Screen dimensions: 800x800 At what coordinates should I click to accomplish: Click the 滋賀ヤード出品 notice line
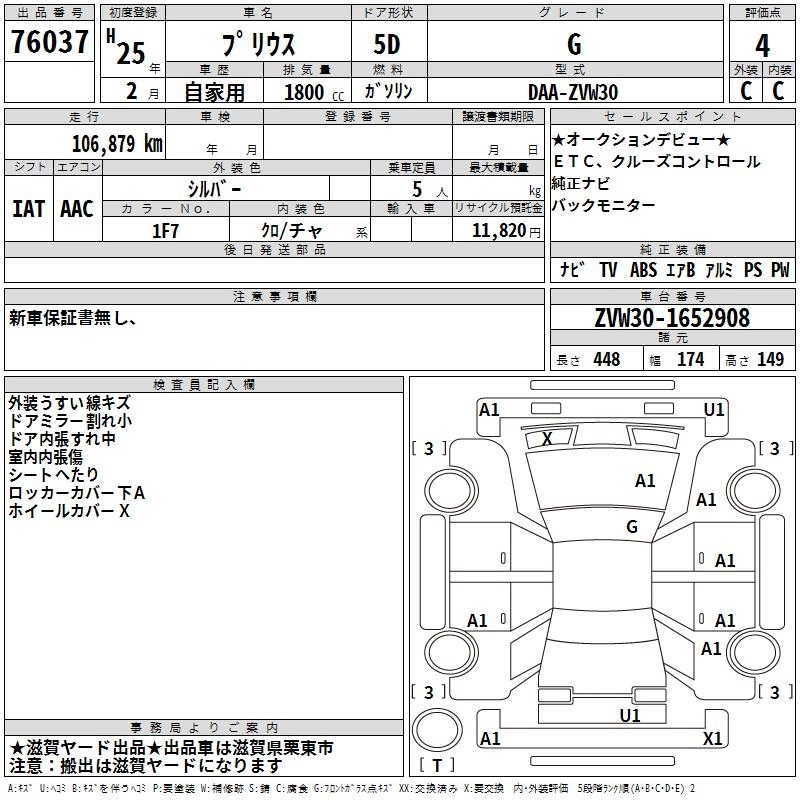click(171, 748)
